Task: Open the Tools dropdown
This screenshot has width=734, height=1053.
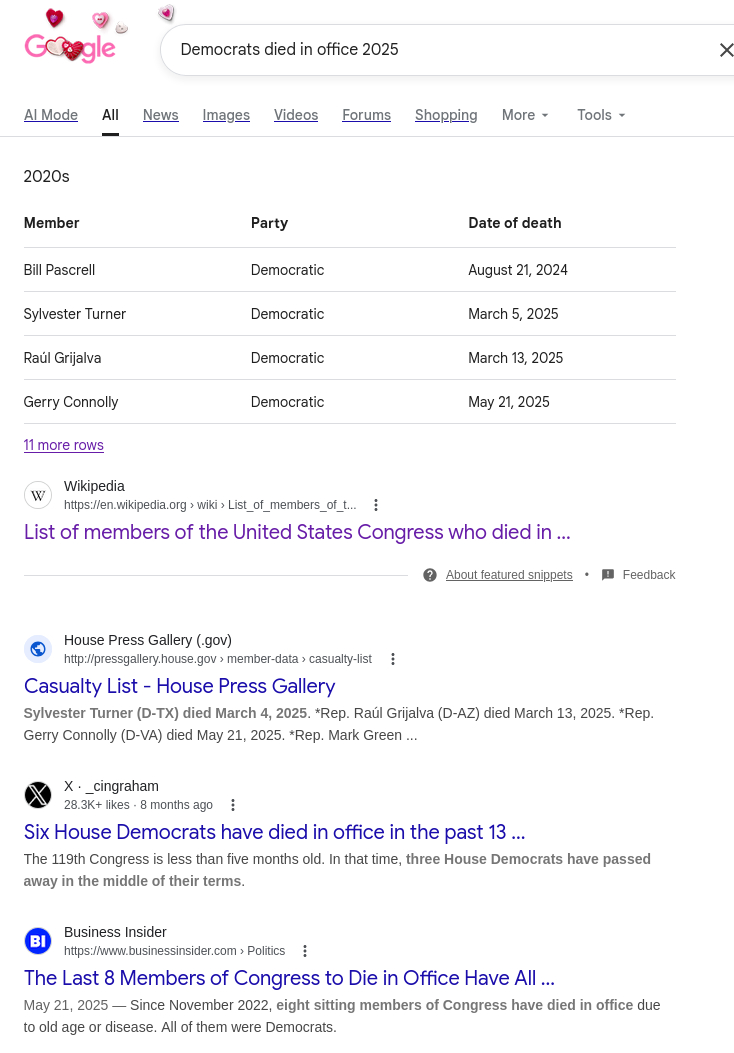Action: pyautogui.click(x=601, y=115)
